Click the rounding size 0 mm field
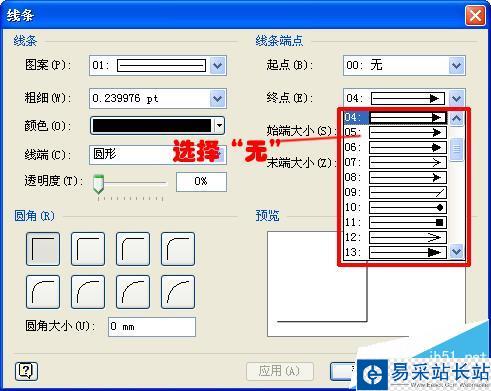This screenshot has height=391, width=491. pos(152,327)
